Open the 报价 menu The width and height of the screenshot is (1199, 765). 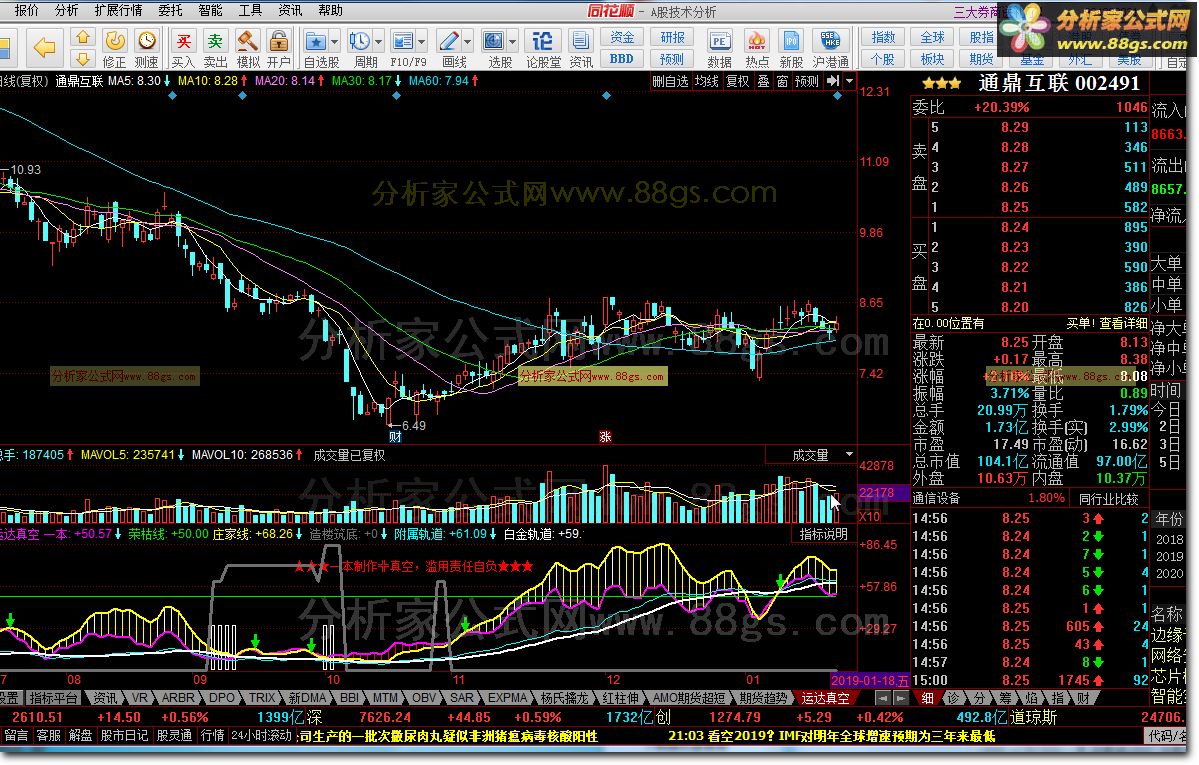27,10
